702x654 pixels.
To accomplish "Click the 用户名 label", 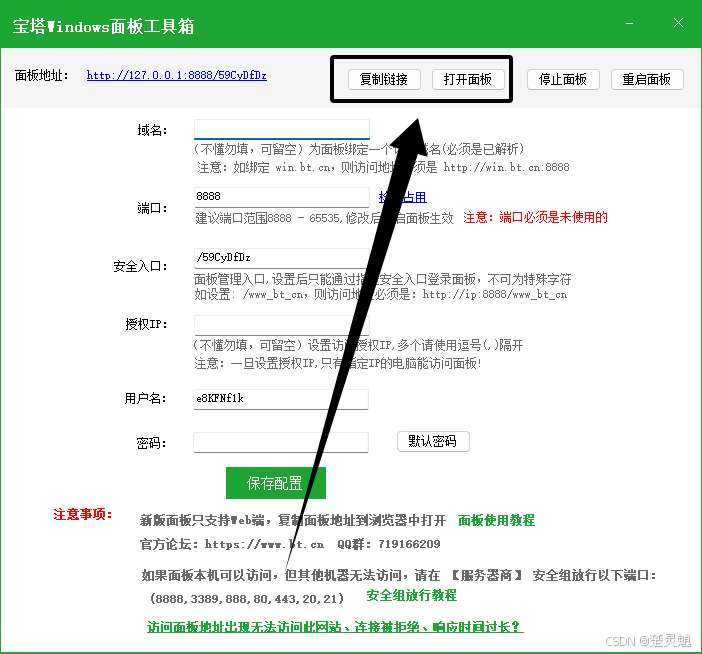I will coord(145,398).
